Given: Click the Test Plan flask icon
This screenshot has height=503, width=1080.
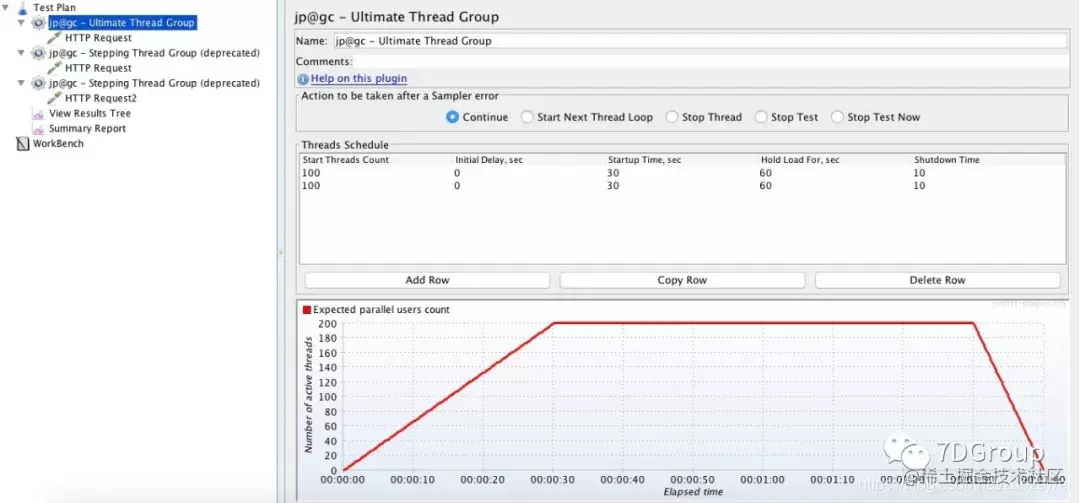Looking at the screenshot, I should click(23, 8).
